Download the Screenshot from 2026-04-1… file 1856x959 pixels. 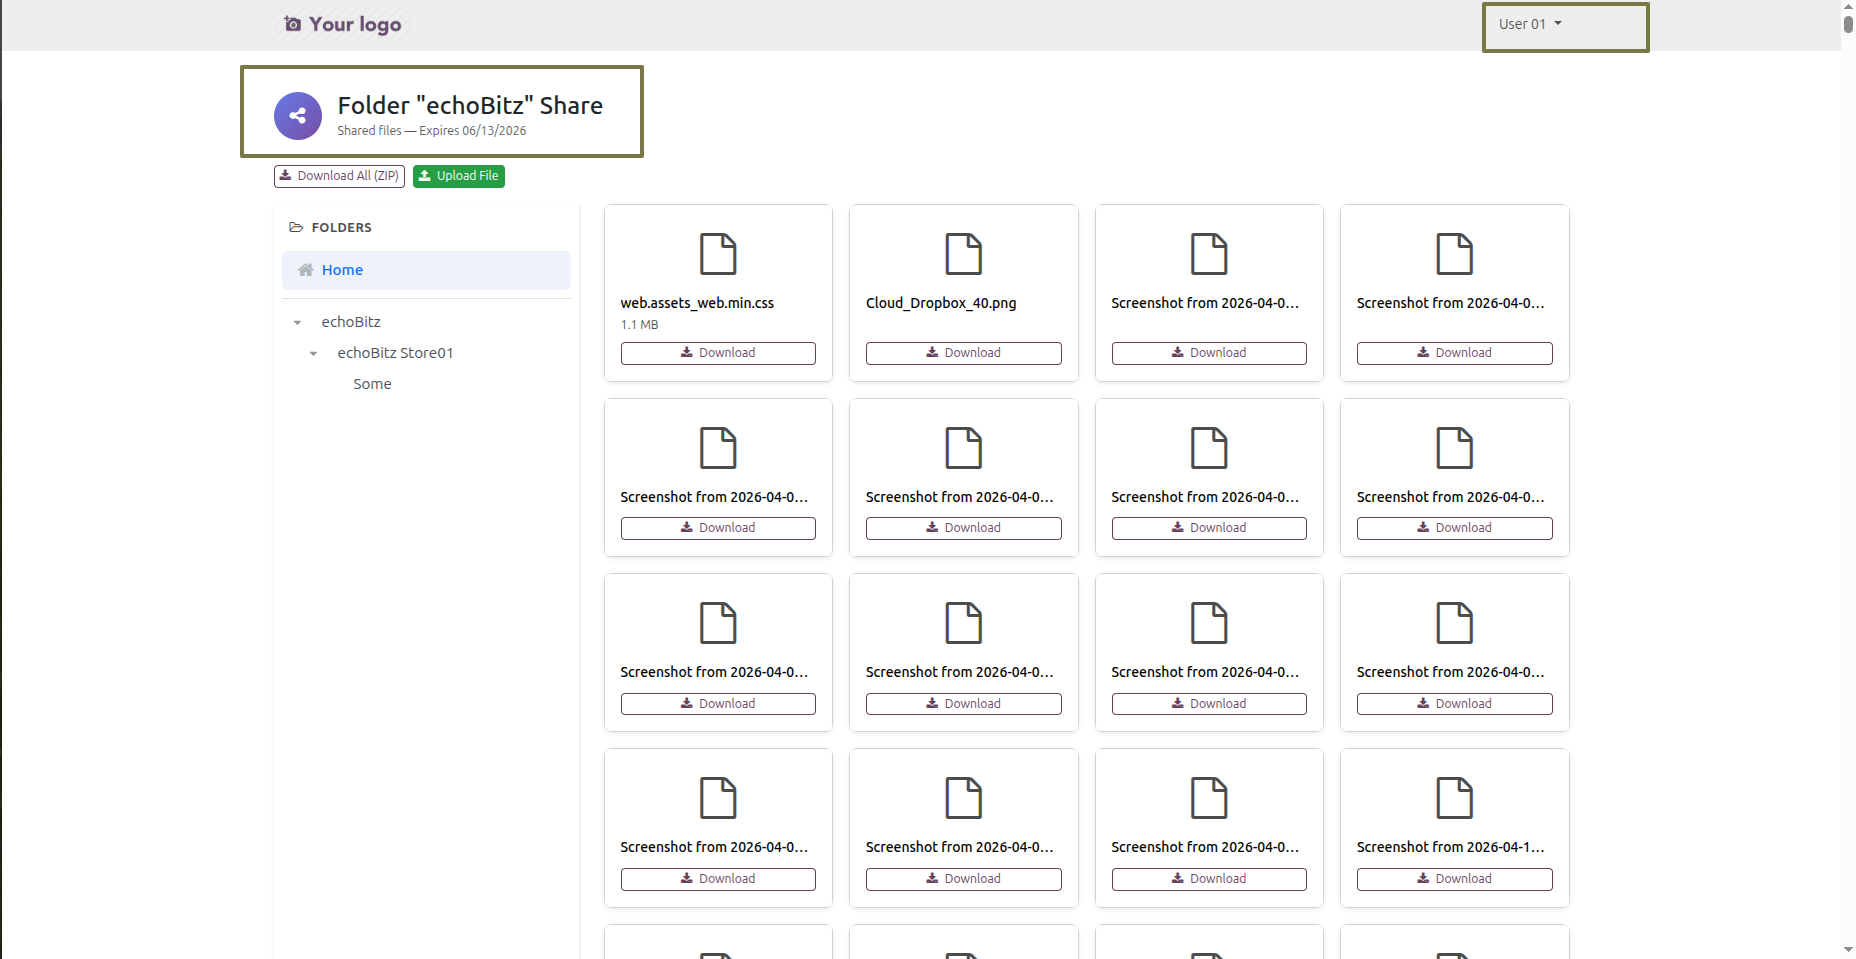click(x=1455, y=879)
